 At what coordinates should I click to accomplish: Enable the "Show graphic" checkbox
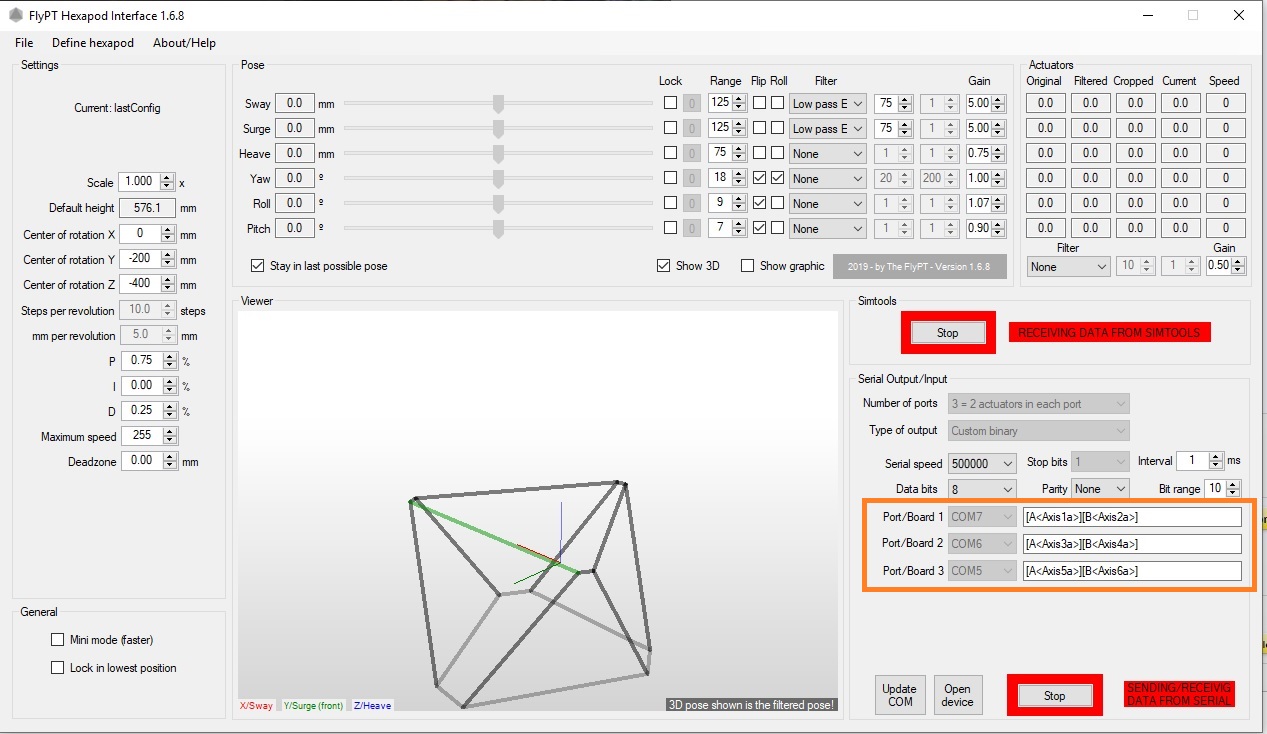click(746, 265)
